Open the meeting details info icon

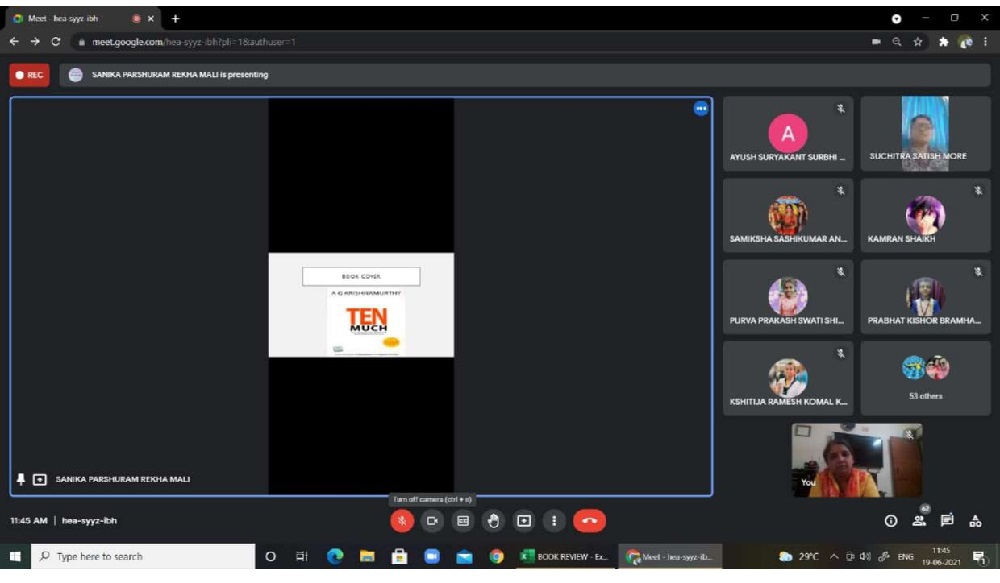click(x=890, y=521)
